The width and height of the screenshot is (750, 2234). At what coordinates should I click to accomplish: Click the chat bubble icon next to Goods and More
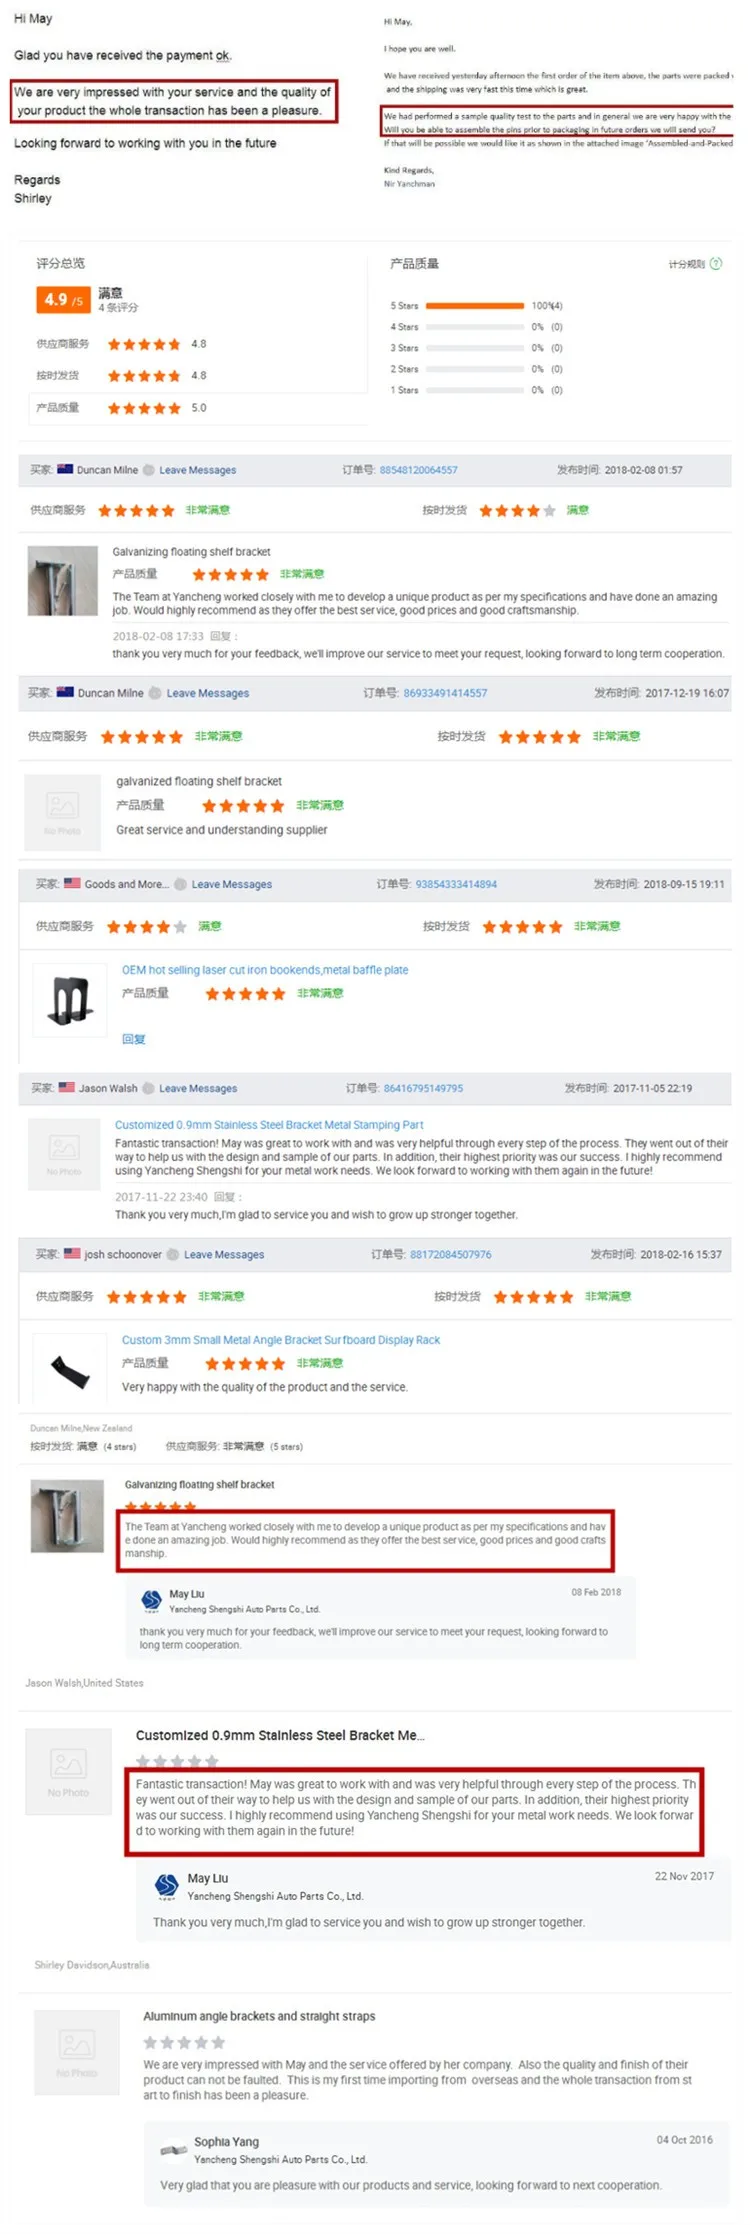click(x=181, y=884)
